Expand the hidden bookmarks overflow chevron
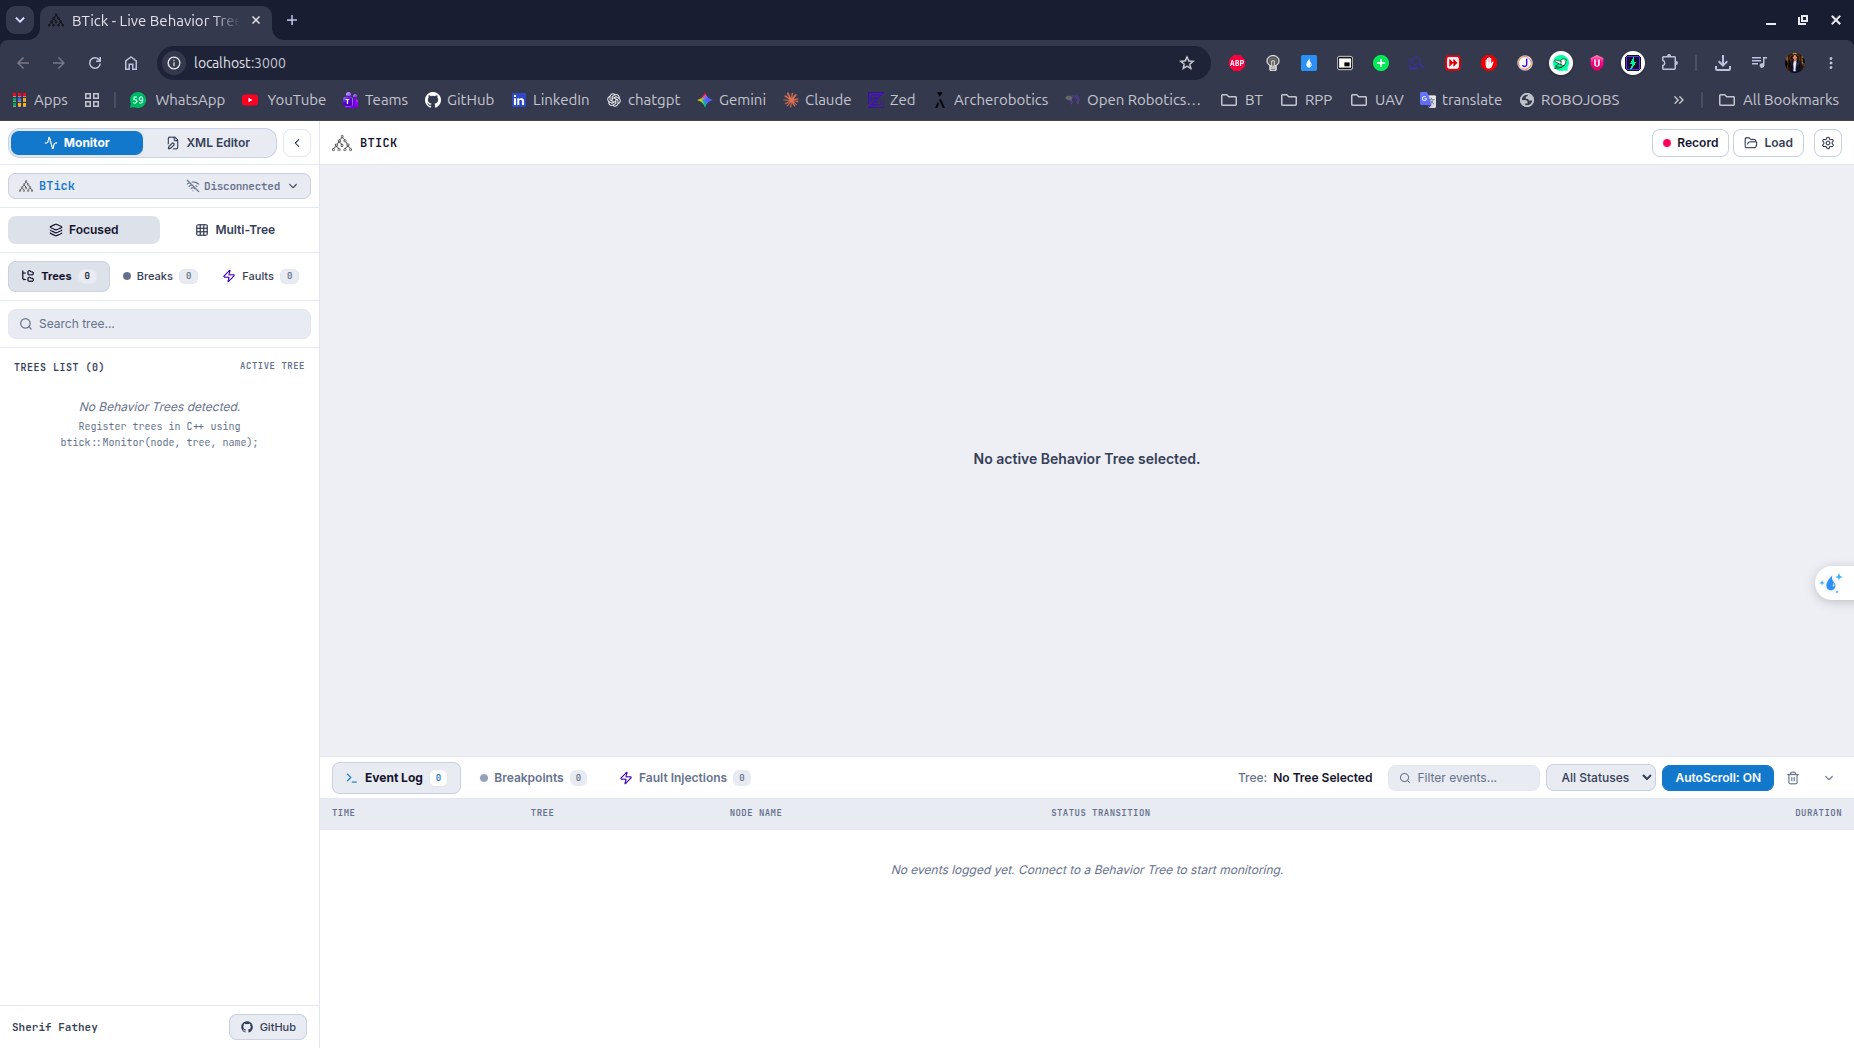1854x1048 pixels. (1679, 100)
